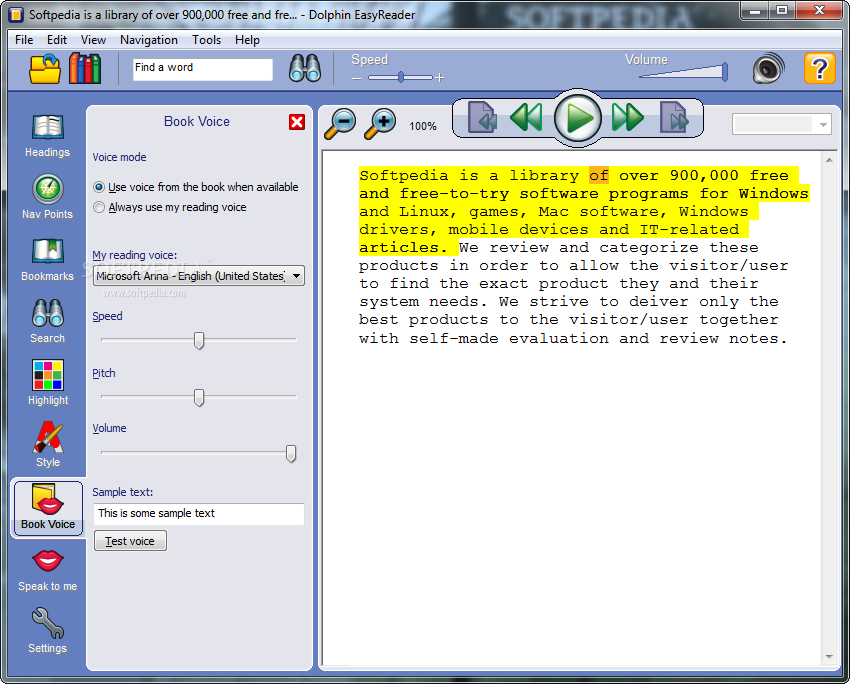Zoom out with the minus magnifier
850x684 pixels.
tap(340, 124)
